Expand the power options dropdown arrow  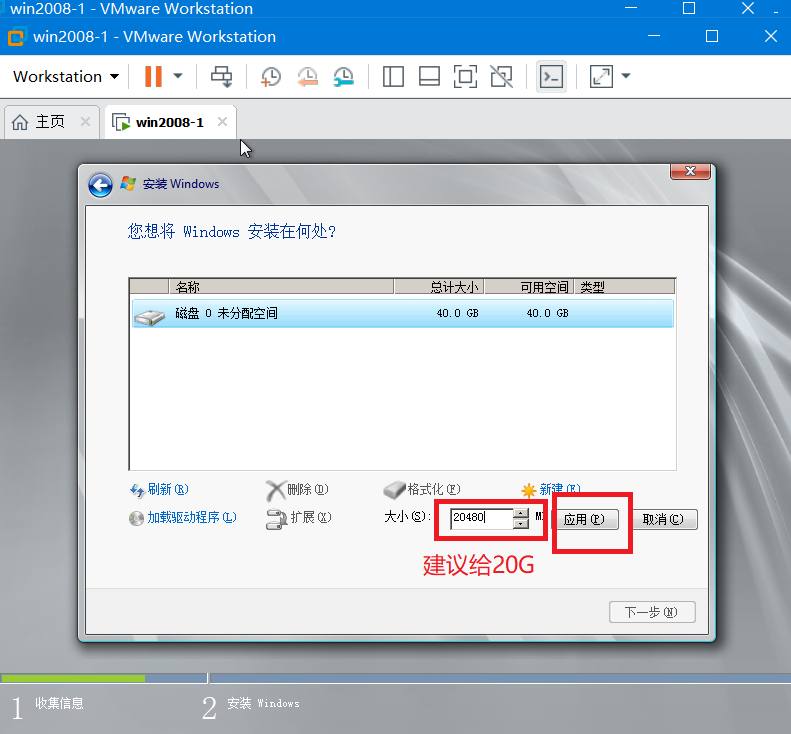coord(178,77)
